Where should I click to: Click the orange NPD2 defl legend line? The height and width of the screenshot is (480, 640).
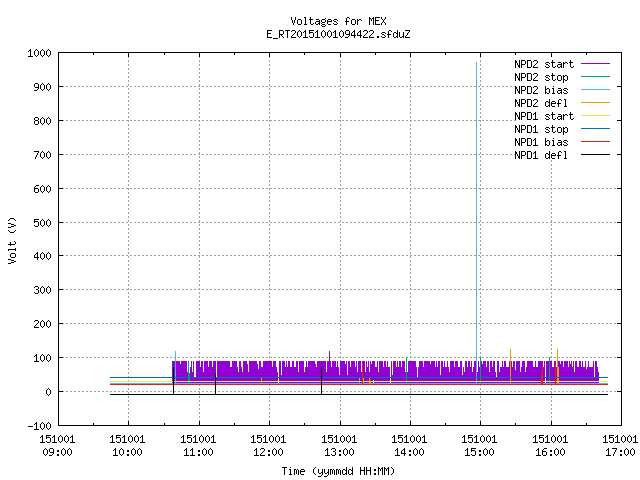point(595,103)
